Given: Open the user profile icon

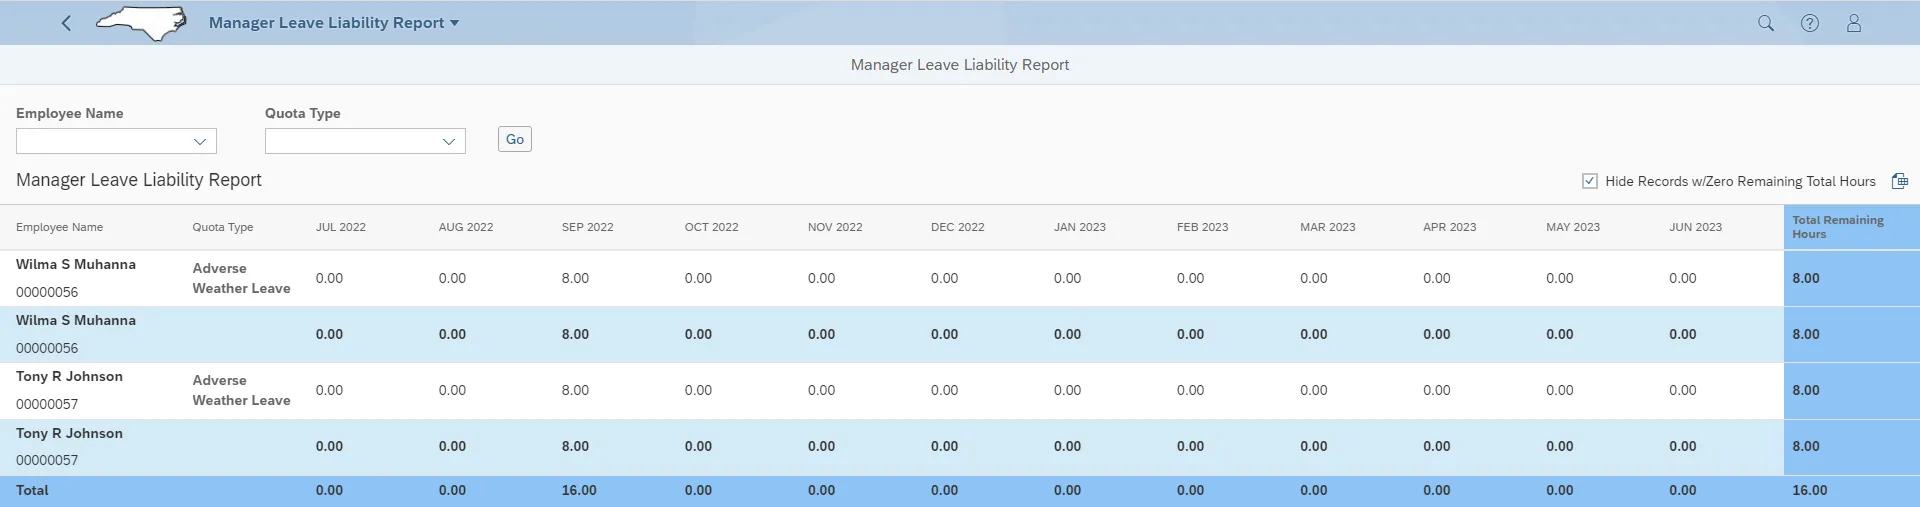Looking at the screenshot, I should [1853, 23].
